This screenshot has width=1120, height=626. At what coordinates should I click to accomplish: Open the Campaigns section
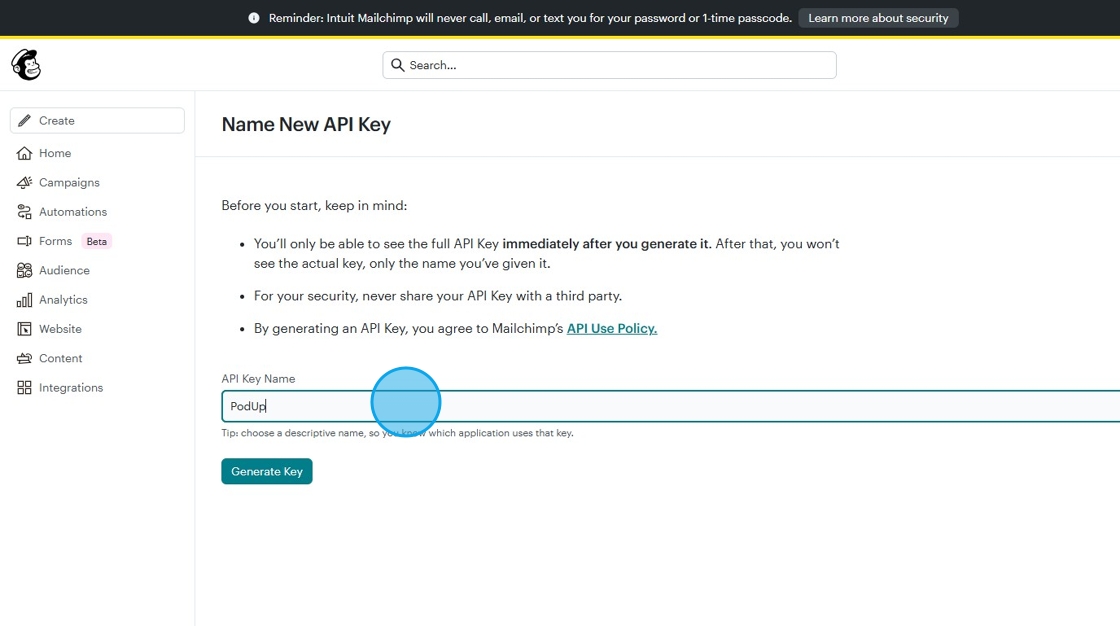[69, 182]
